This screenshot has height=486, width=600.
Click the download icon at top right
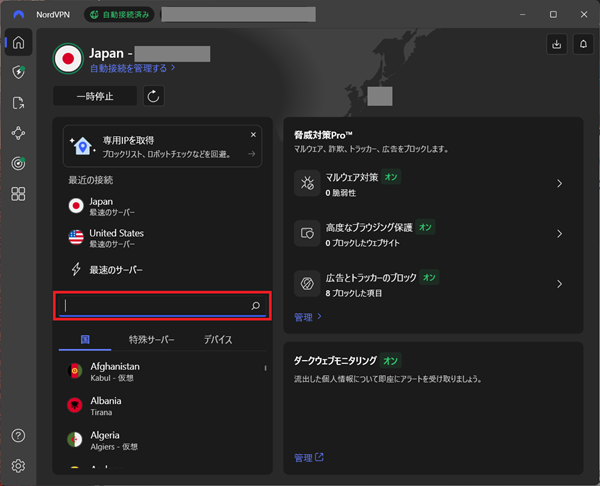point(556,43)
